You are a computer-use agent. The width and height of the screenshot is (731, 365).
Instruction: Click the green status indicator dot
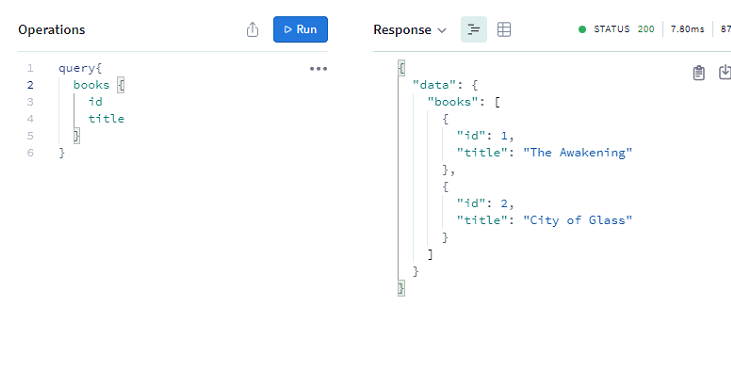click(x=582, y=29)
